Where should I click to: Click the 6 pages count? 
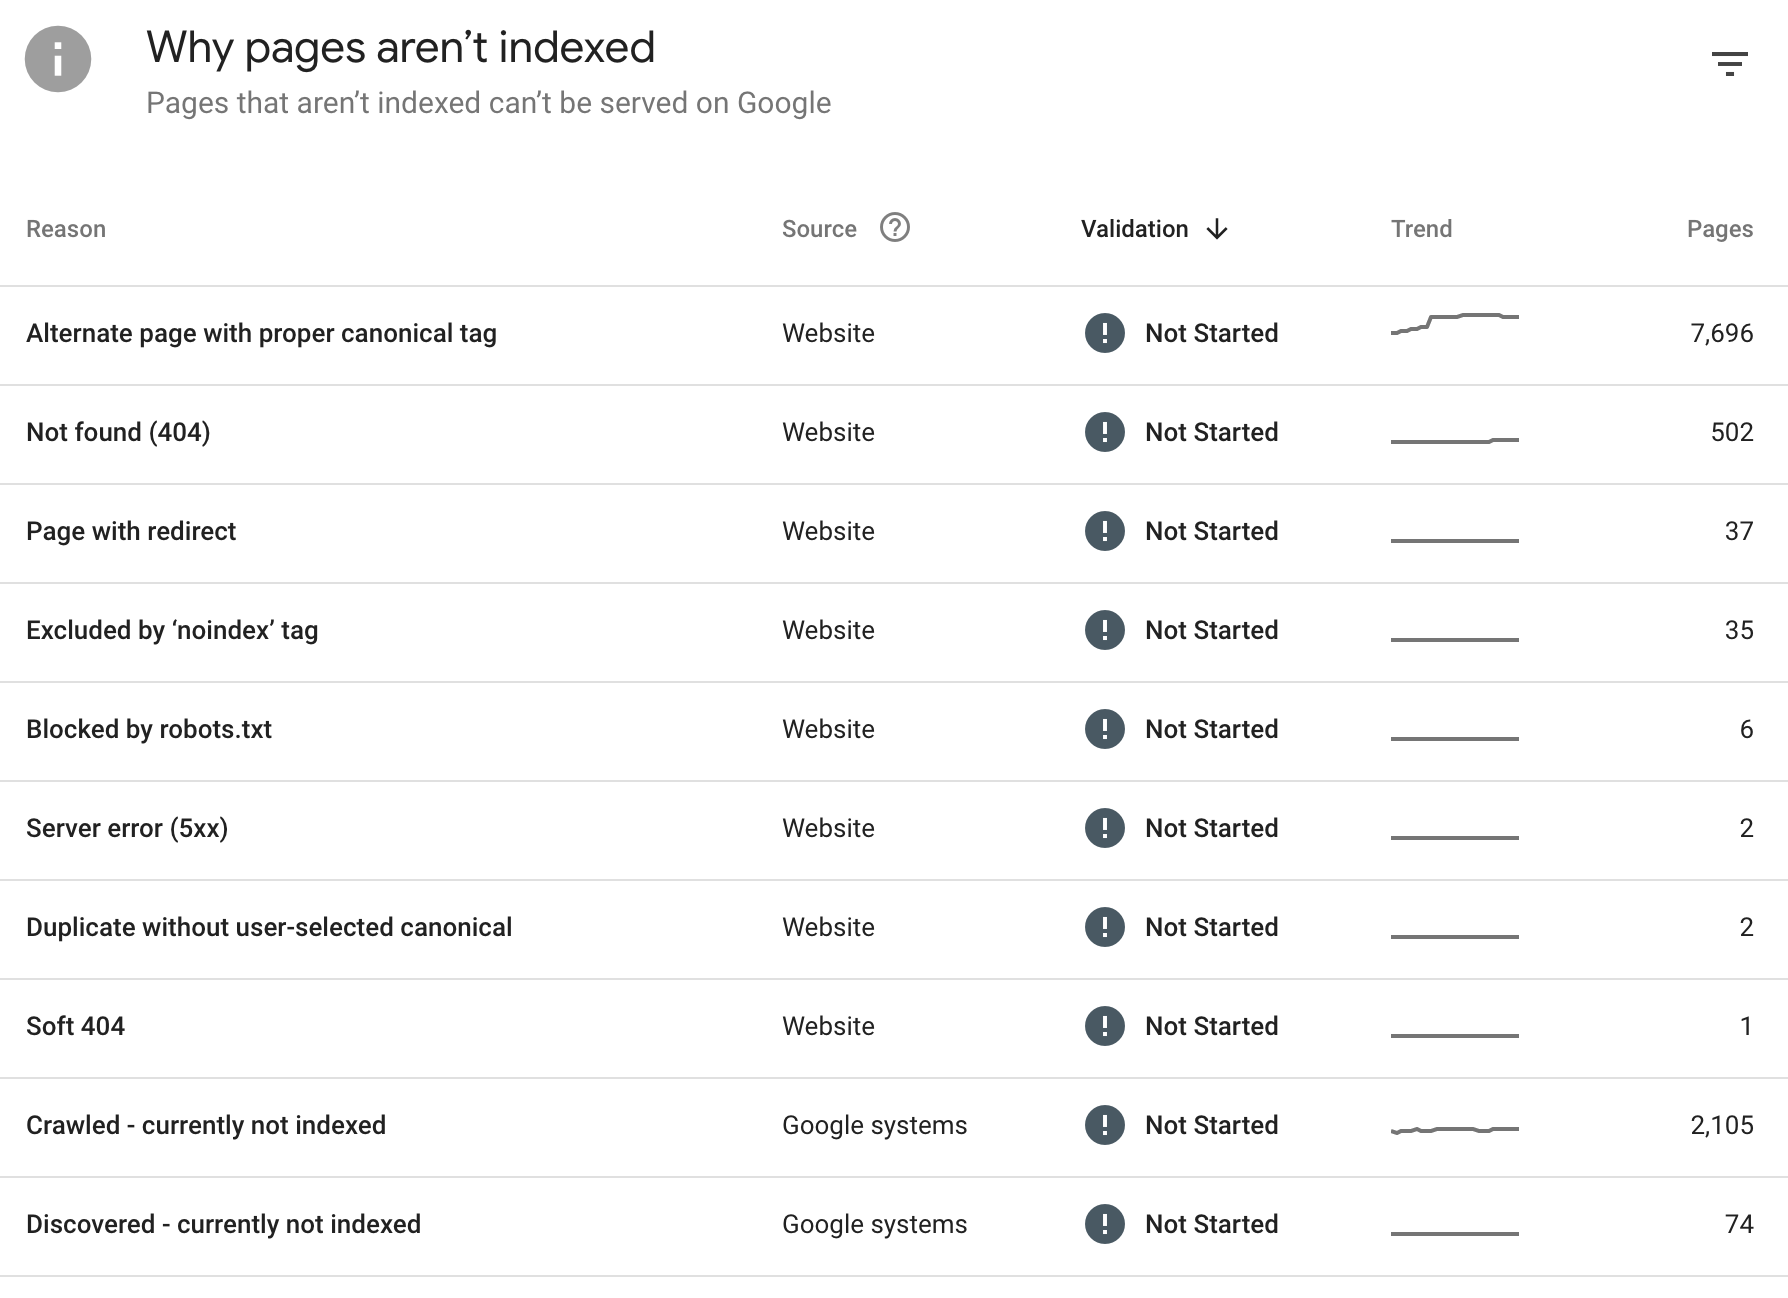1746,729
